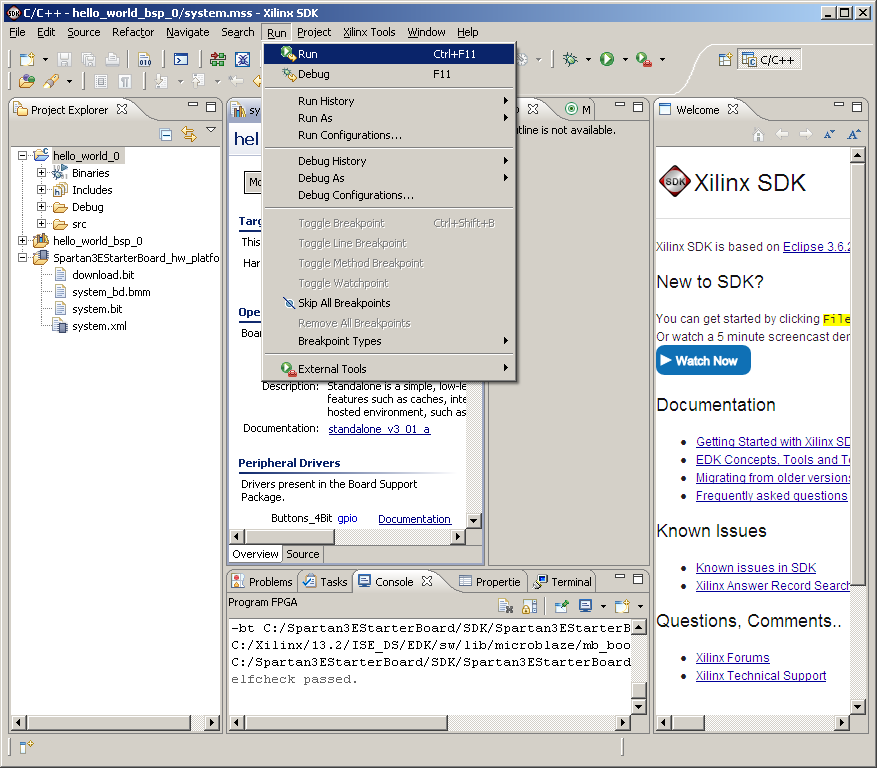Expand the hello_world_bsp_0 project node

tap(23, 241)
